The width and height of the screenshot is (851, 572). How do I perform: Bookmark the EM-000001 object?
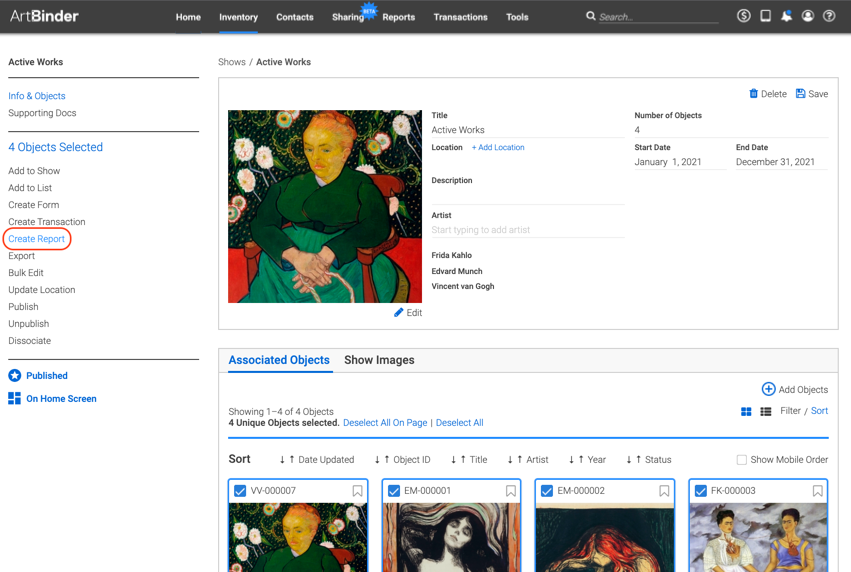click(511, 491)
